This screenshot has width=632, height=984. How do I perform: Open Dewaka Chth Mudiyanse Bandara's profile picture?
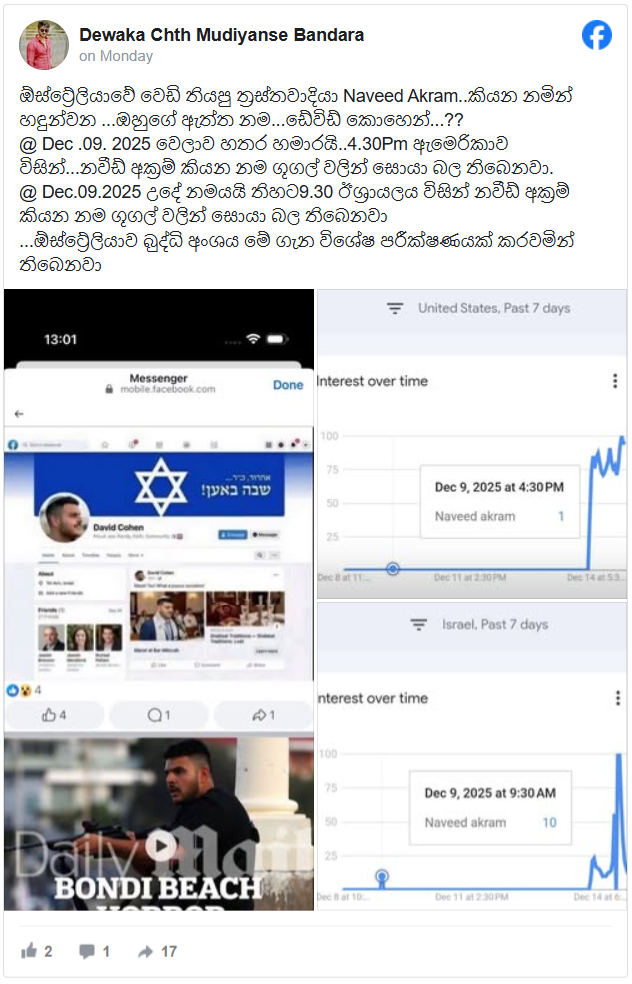pos(43,45)
